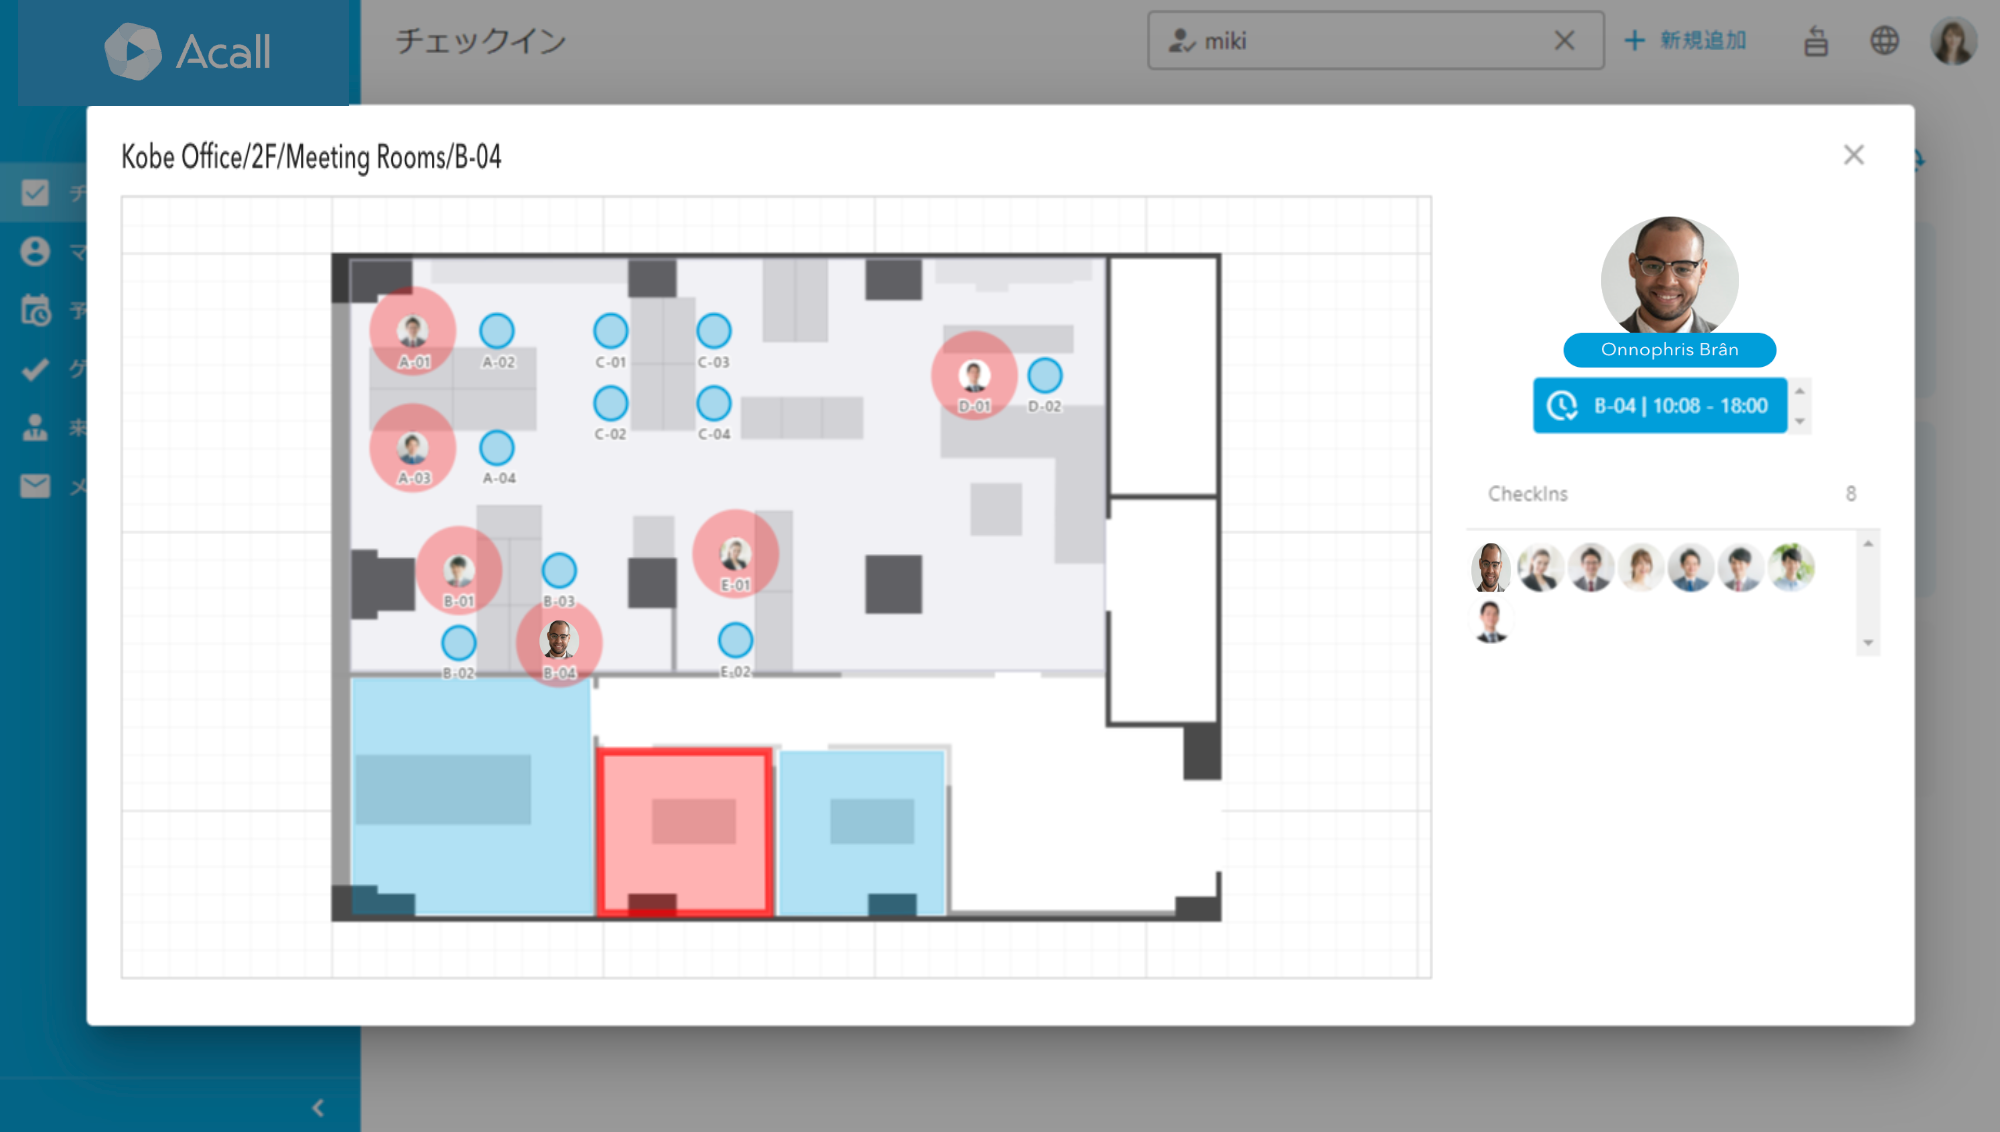Click the B-04 10:08 - 18:00 button
The image size is (2000, 1132).
pyautogui.click(x=1660, y=405)
